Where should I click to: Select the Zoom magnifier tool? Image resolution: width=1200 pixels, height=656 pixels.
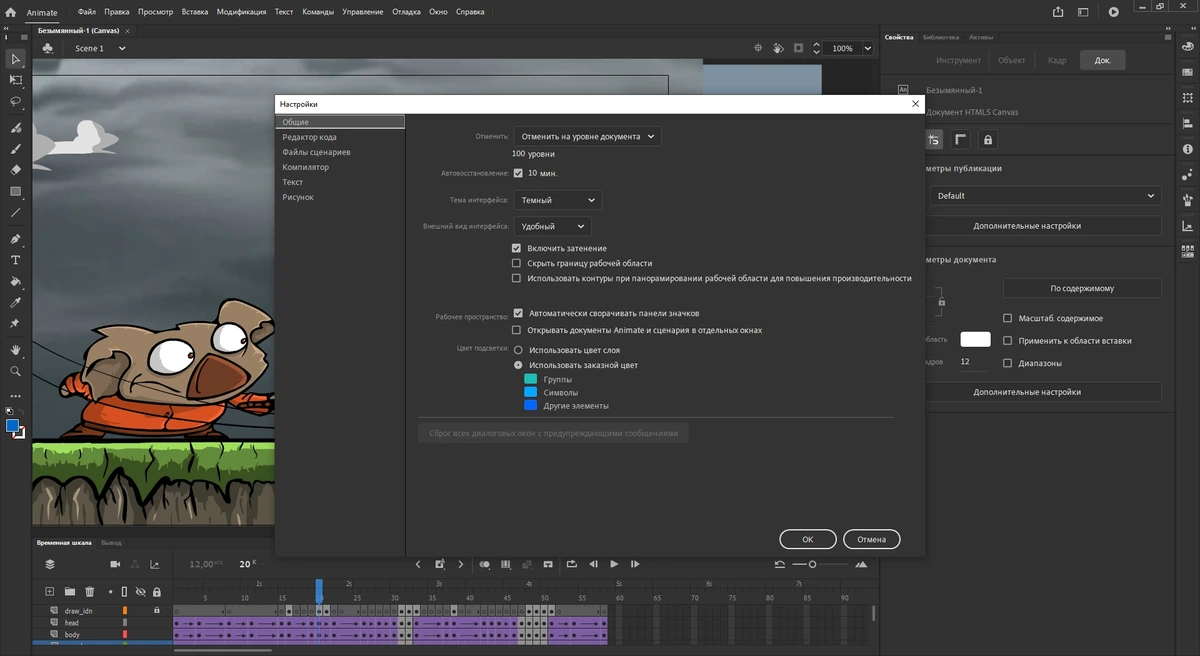pos(15,371)
